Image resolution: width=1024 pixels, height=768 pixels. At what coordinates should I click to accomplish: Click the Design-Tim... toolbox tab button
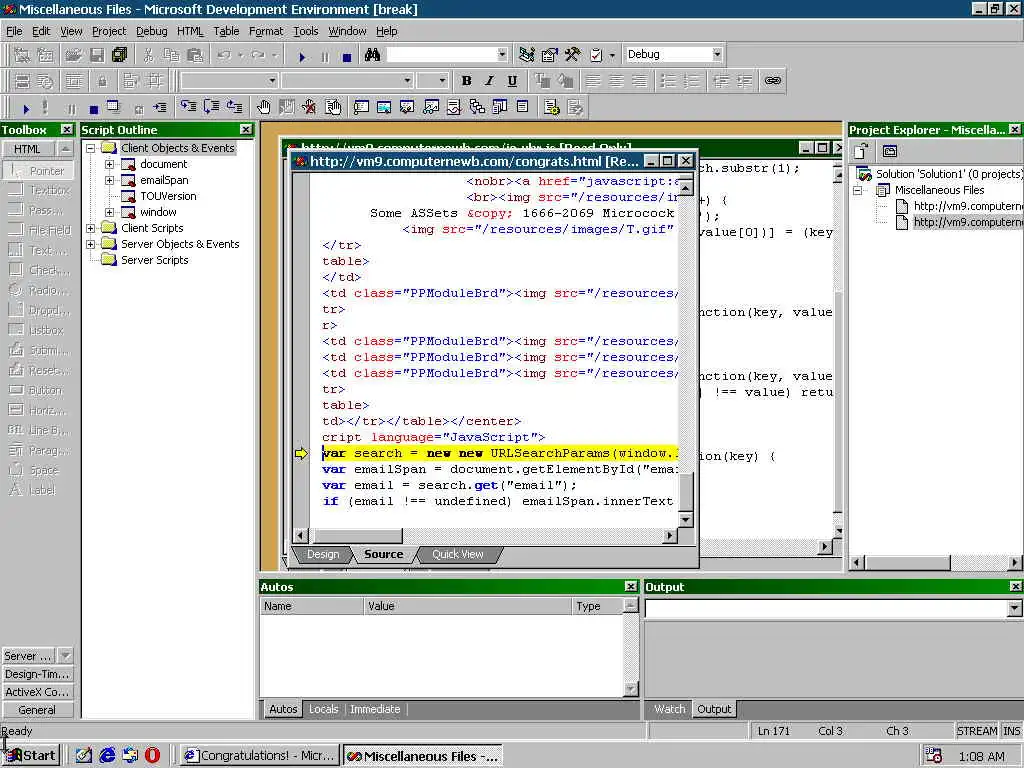(x=37, y=674)
